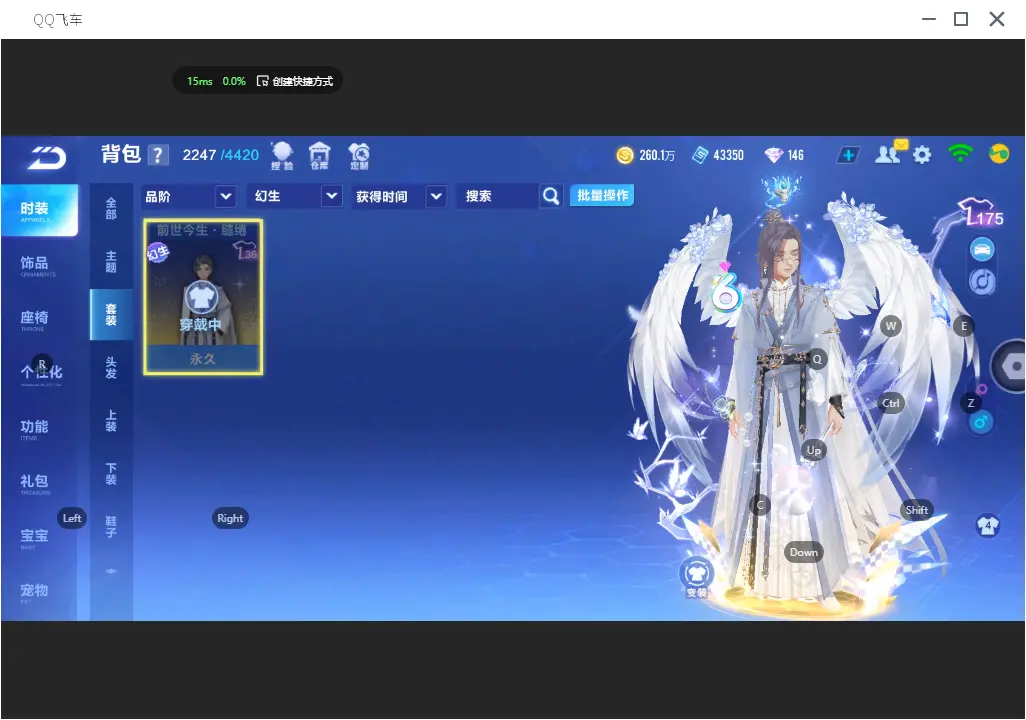Open the backpack help question mark
Image resolution: width=1026 pixels, height=720 pixels.
(158, 155)
